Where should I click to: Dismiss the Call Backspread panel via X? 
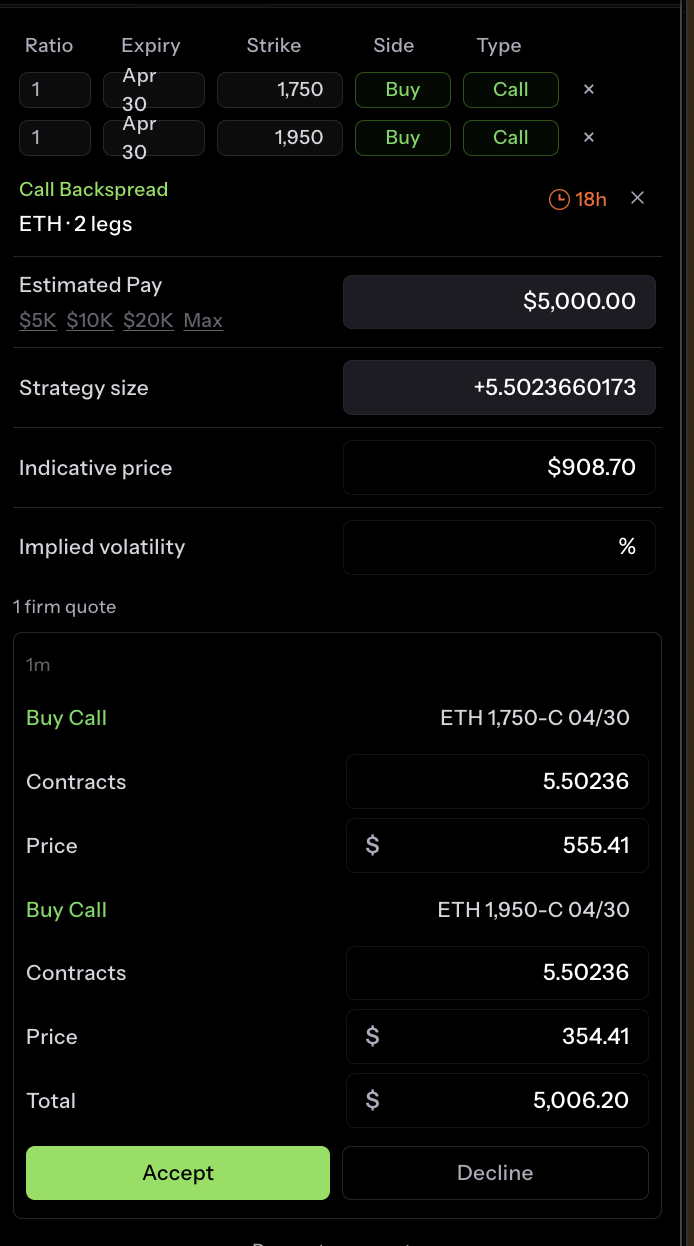click(638, 197)
